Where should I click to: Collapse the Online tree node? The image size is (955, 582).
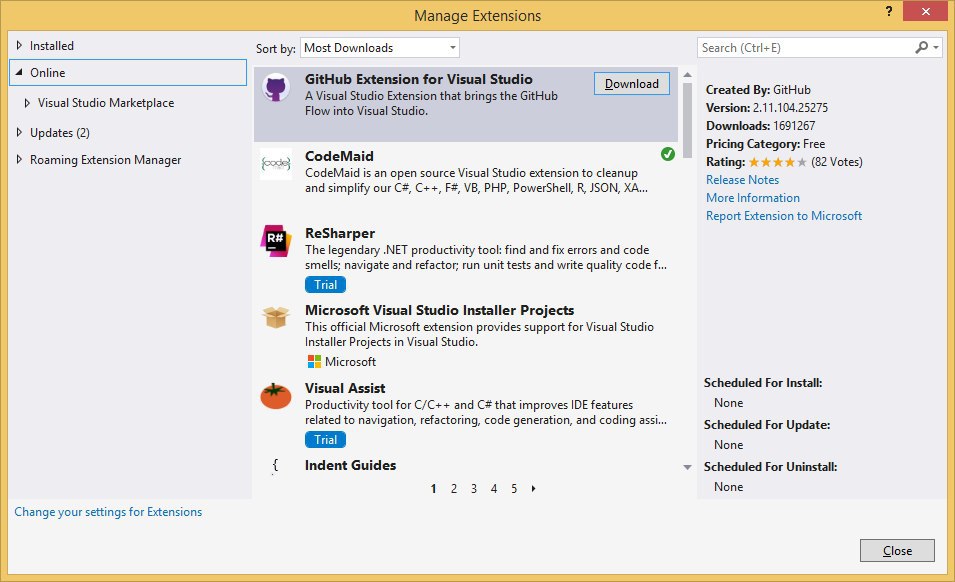click(x=19, y=72)
